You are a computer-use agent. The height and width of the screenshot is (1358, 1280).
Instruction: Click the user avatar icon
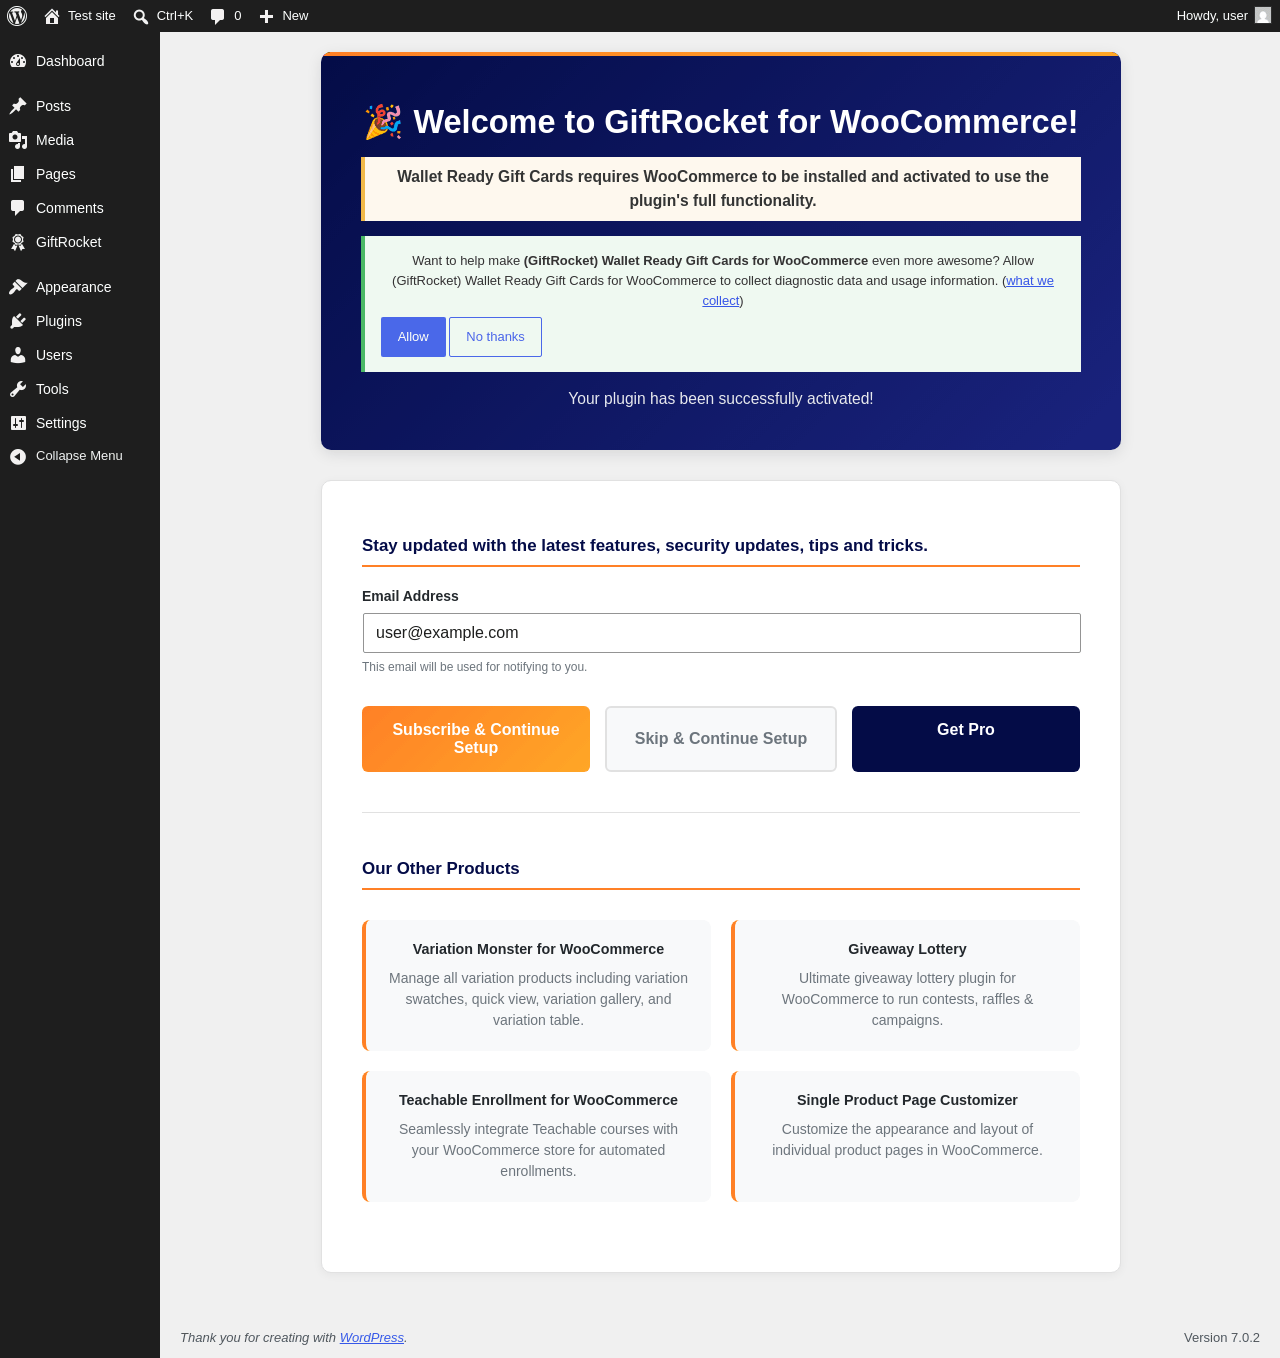(x=1263, y=15)
